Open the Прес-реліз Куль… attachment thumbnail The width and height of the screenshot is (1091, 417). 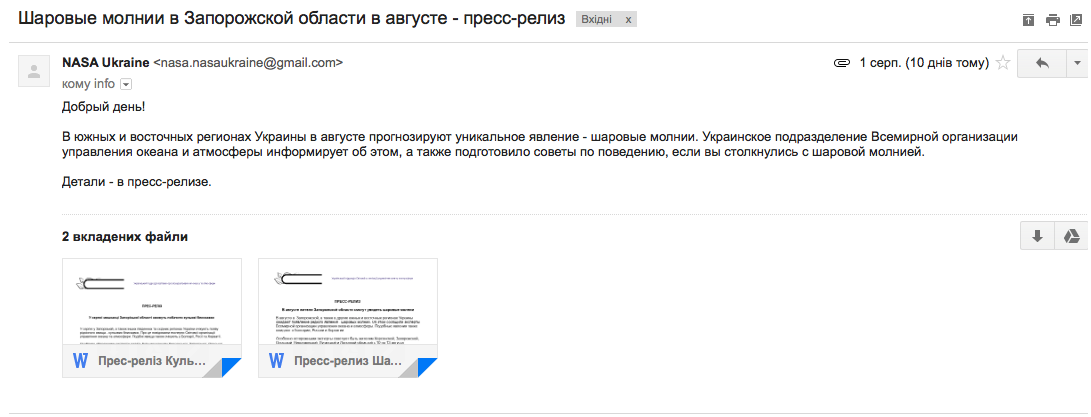coord(152,305)
